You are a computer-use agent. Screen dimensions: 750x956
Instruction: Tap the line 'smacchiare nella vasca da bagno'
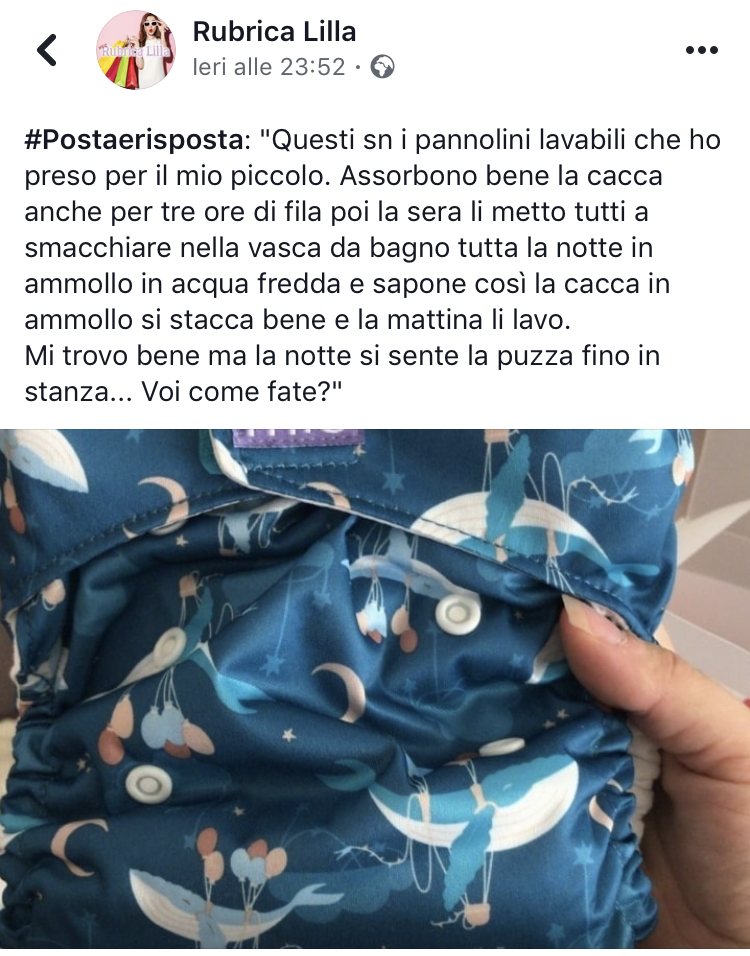[338, 248]
